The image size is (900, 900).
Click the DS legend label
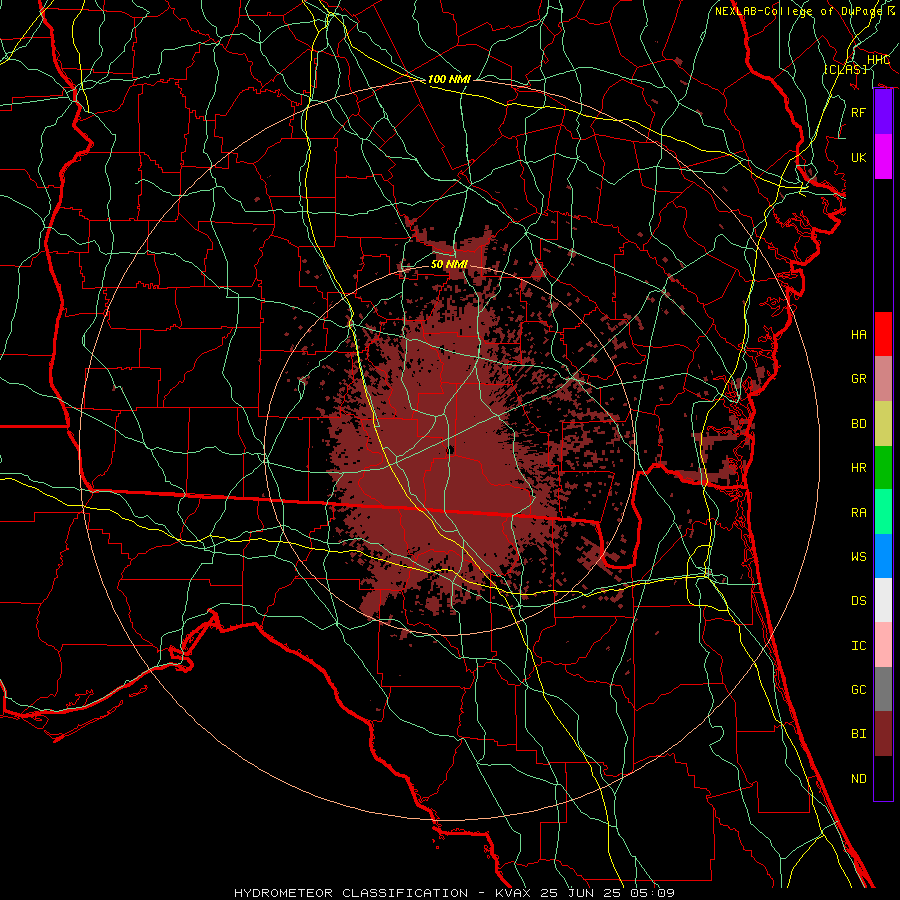pos(859,600)
